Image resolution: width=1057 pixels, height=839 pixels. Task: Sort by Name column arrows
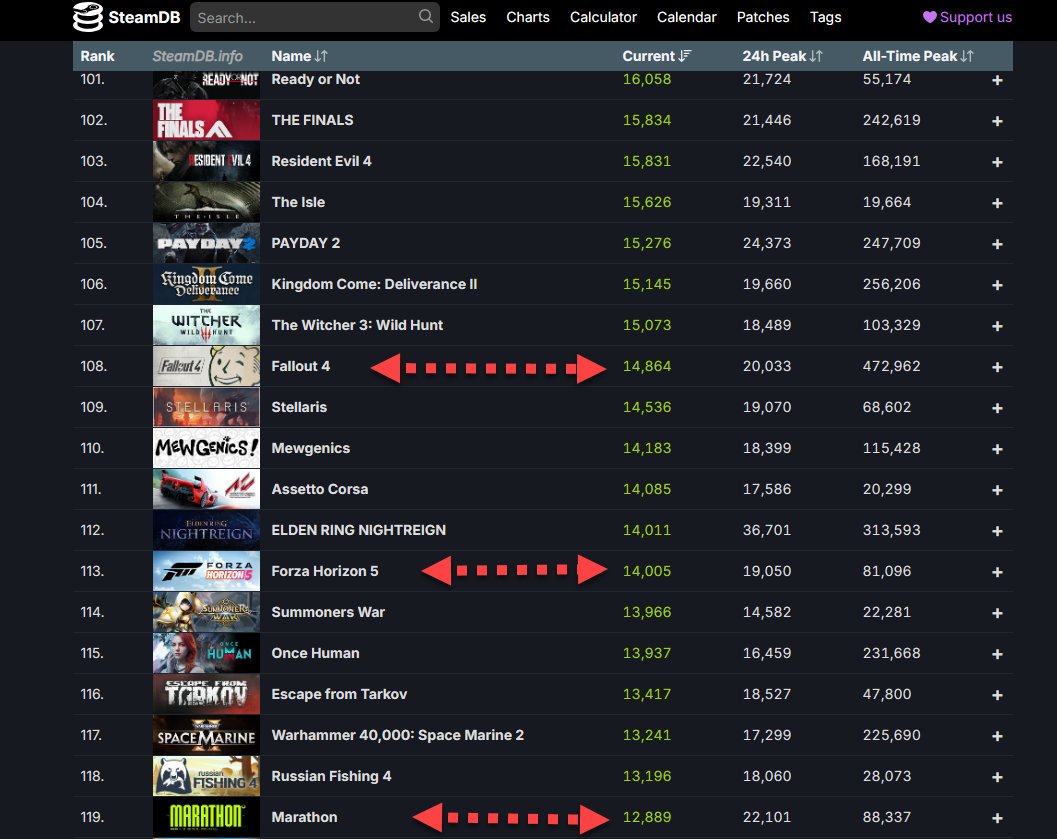[x=321, y=56]
